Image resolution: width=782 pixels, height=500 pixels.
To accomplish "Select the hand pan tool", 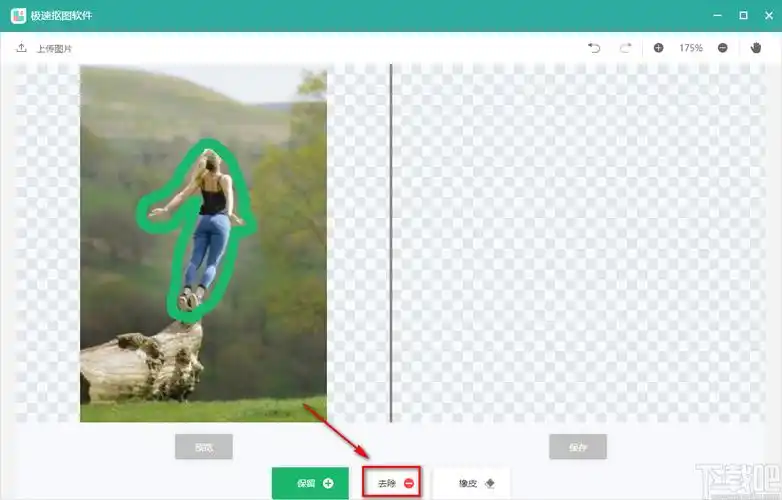I will pyautogui.click(x=757, y=48).
